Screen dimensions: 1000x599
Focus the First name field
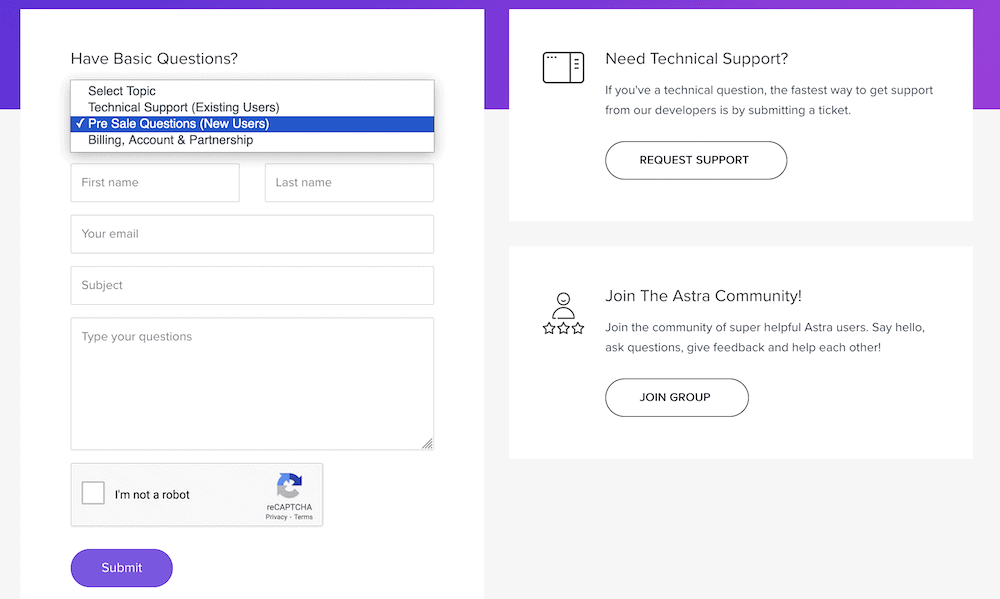pyautogui.click(x=155, y=182)
